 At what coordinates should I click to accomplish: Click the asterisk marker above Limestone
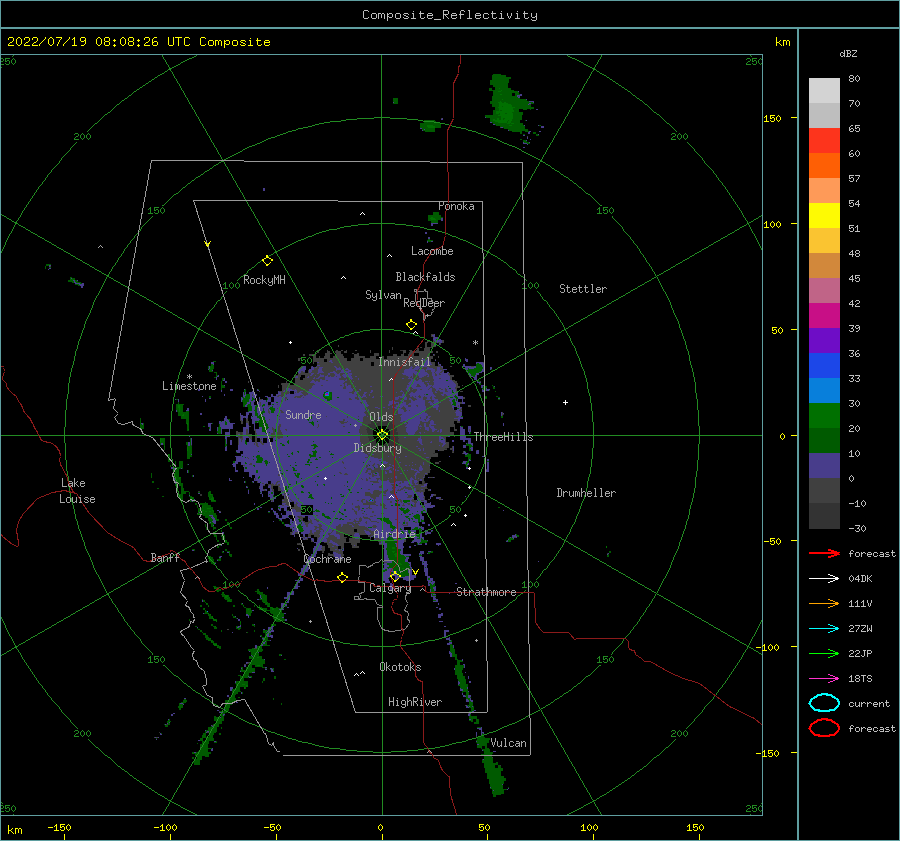pyautogui.click(x=189, y=377)
